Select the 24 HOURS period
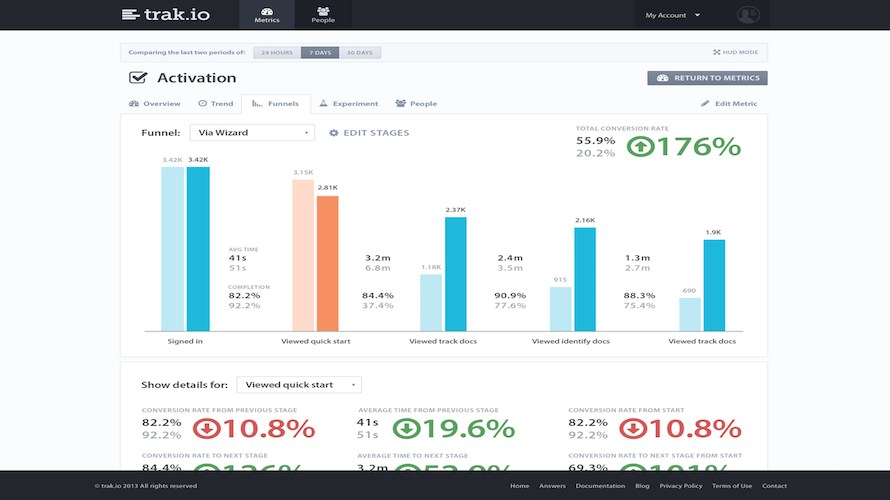The image size is (890, 500). click(x=277, y=53)
